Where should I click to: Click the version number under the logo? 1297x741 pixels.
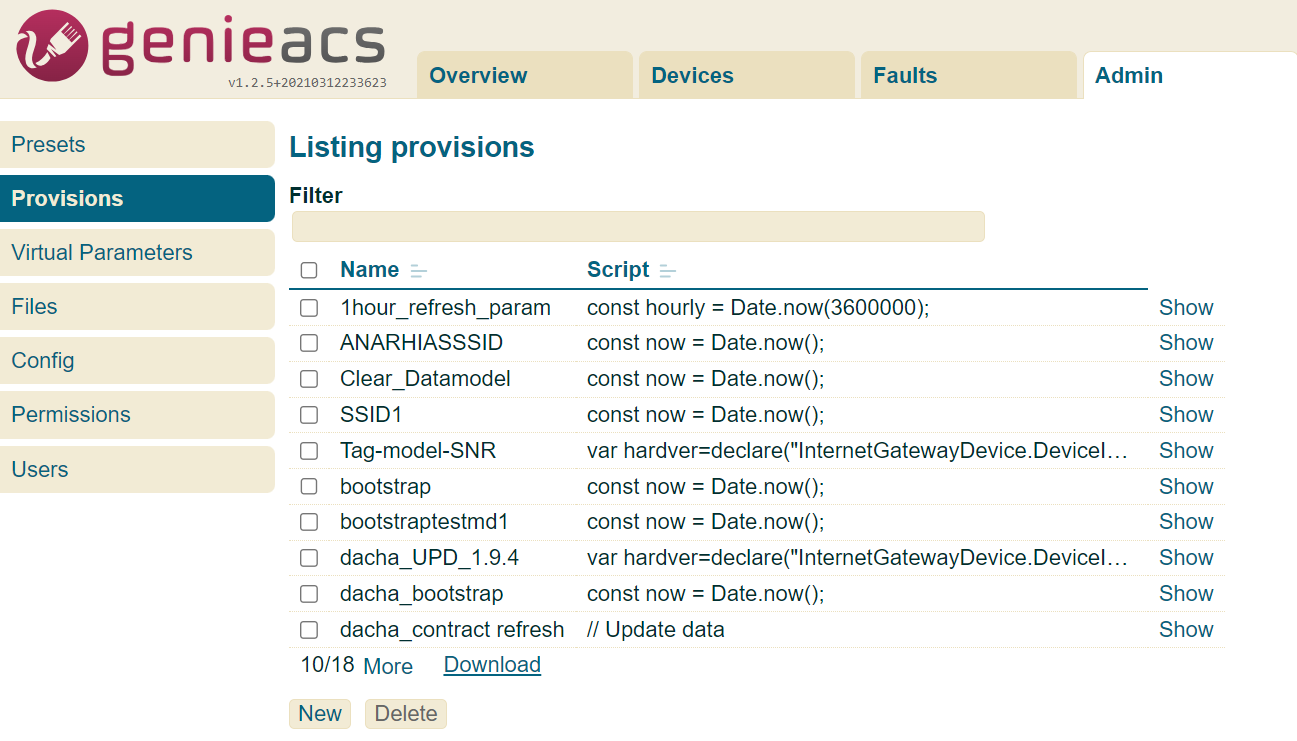307,83
